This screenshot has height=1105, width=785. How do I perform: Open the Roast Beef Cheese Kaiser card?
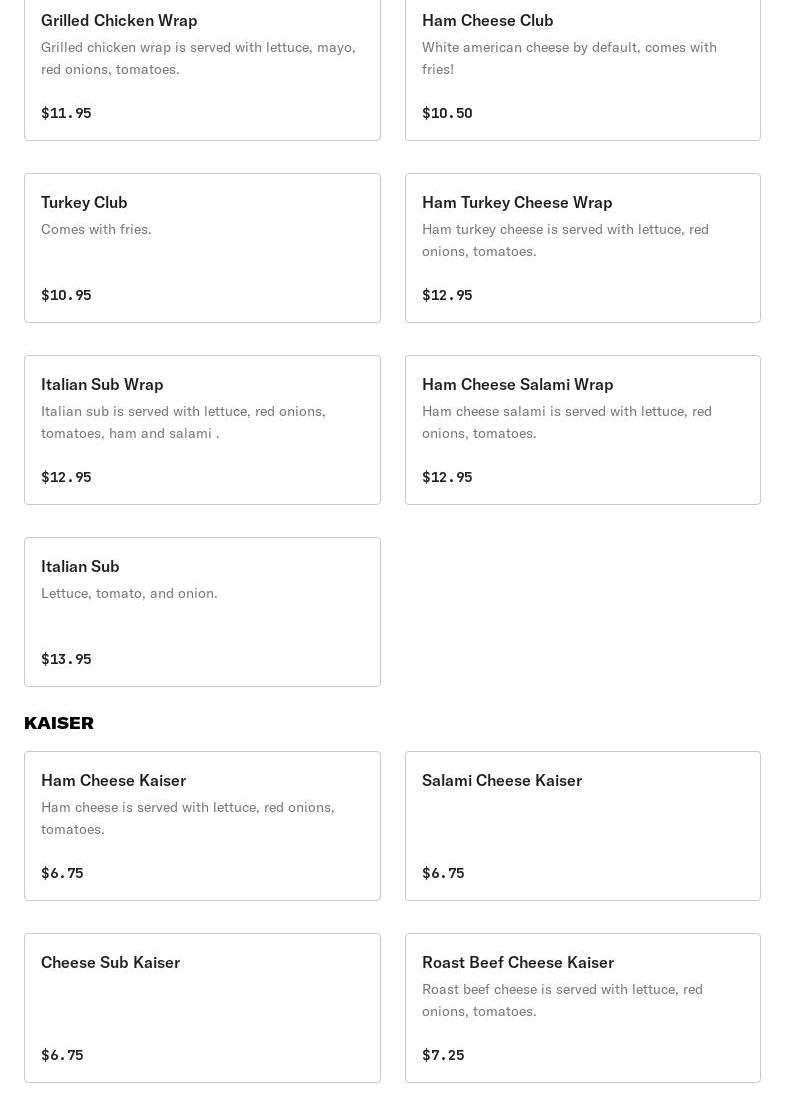click(x=583, y=1008)
